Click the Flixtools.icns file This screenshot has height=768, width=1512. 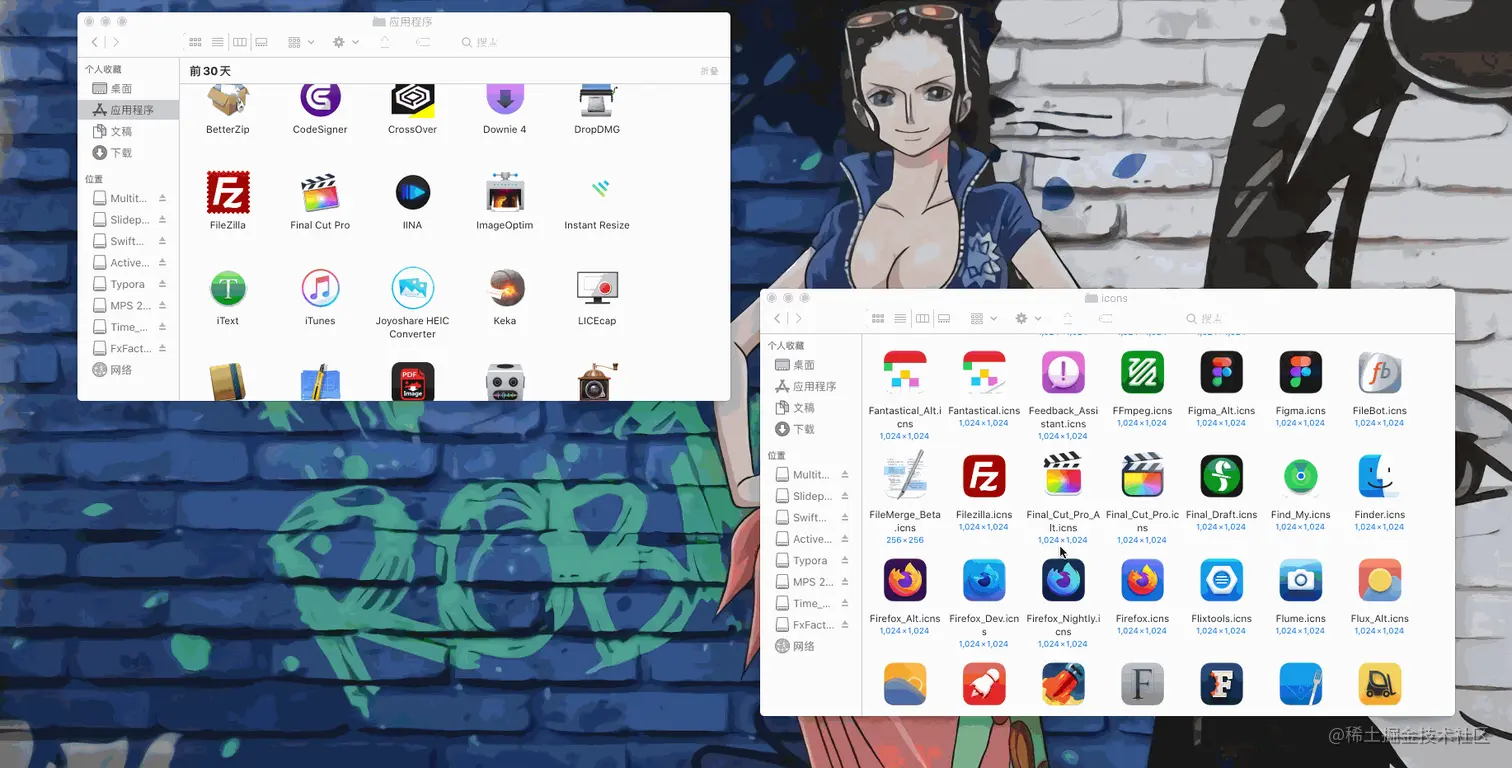pyautogui.click(x=1221, y=580)
